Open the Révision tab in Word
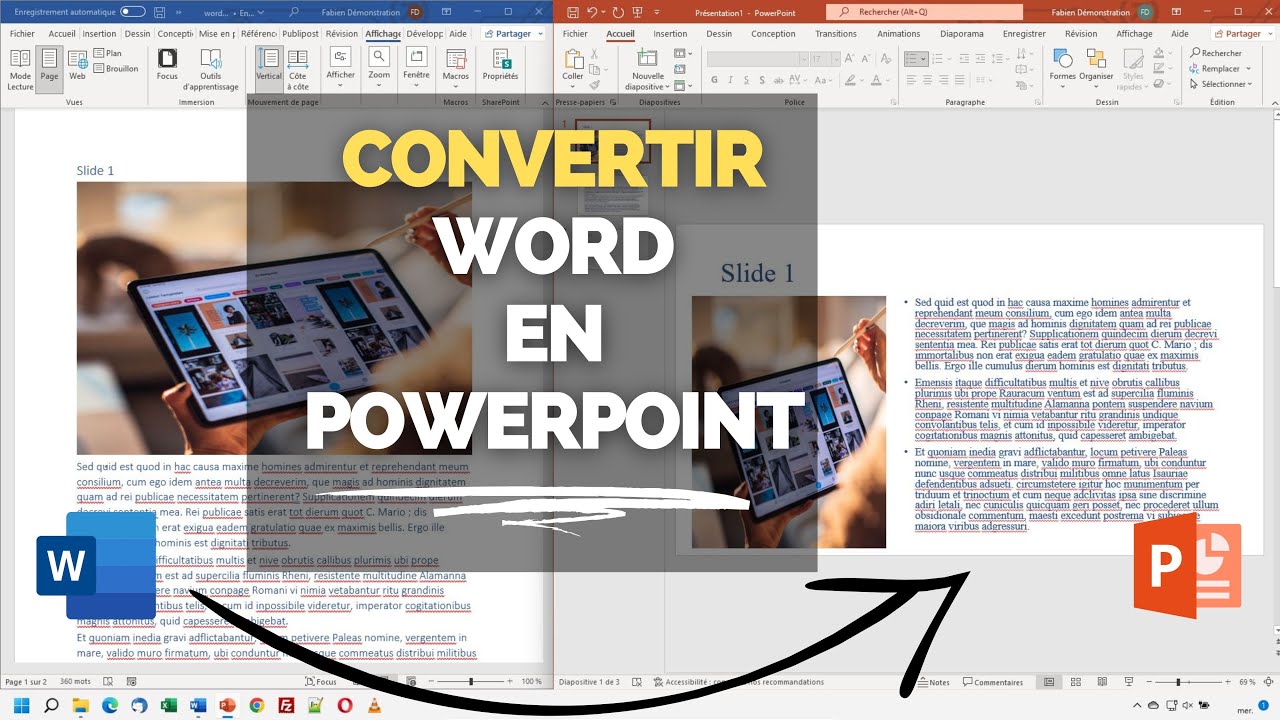This screenshot has width=1280, height=720. tap(341, 33)
